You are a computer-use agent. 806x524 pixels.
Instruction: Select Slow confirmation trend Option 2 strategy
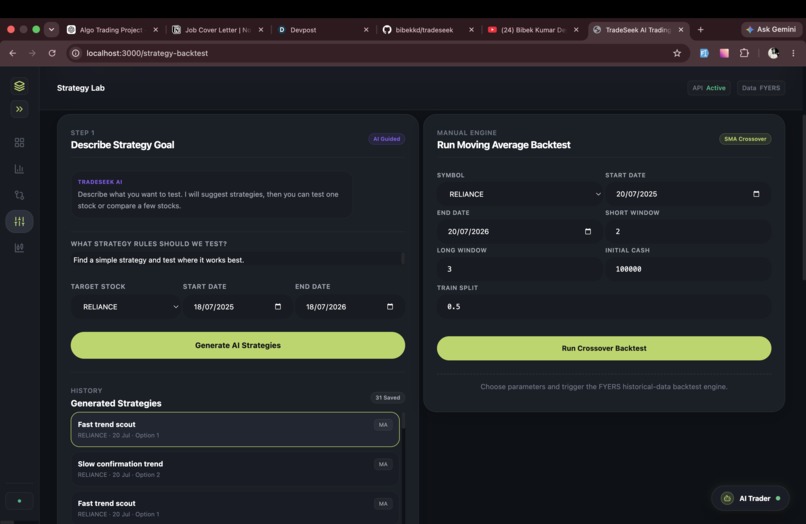235,468
